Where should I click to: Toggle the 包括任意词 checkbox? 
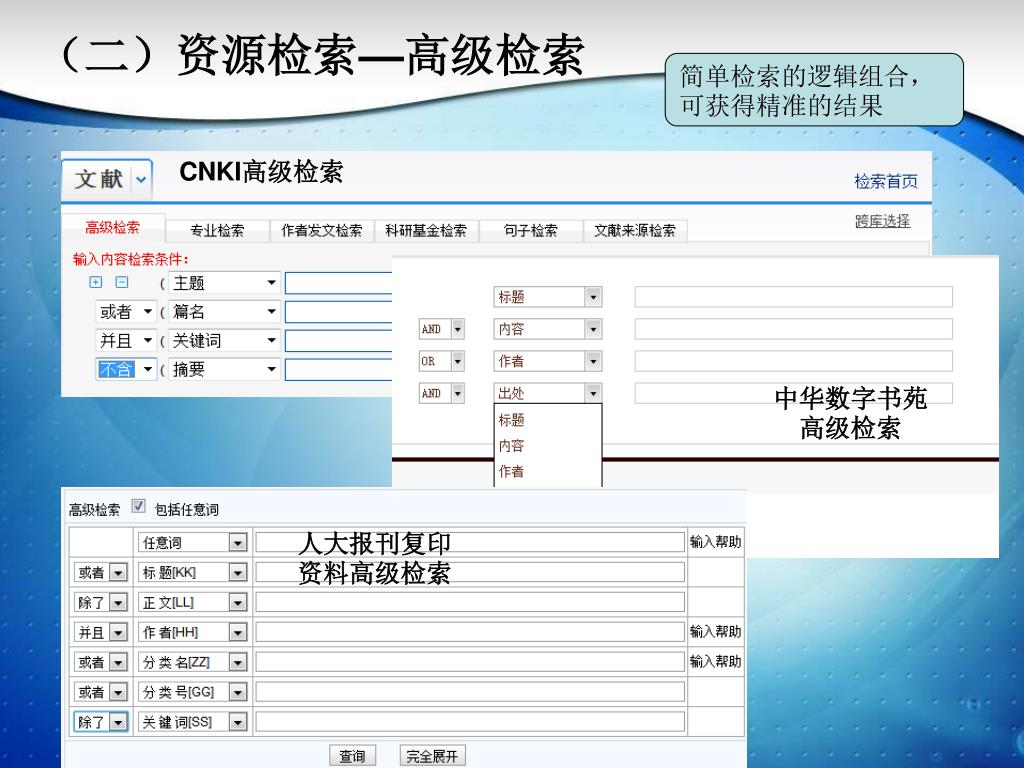(138, 506)
